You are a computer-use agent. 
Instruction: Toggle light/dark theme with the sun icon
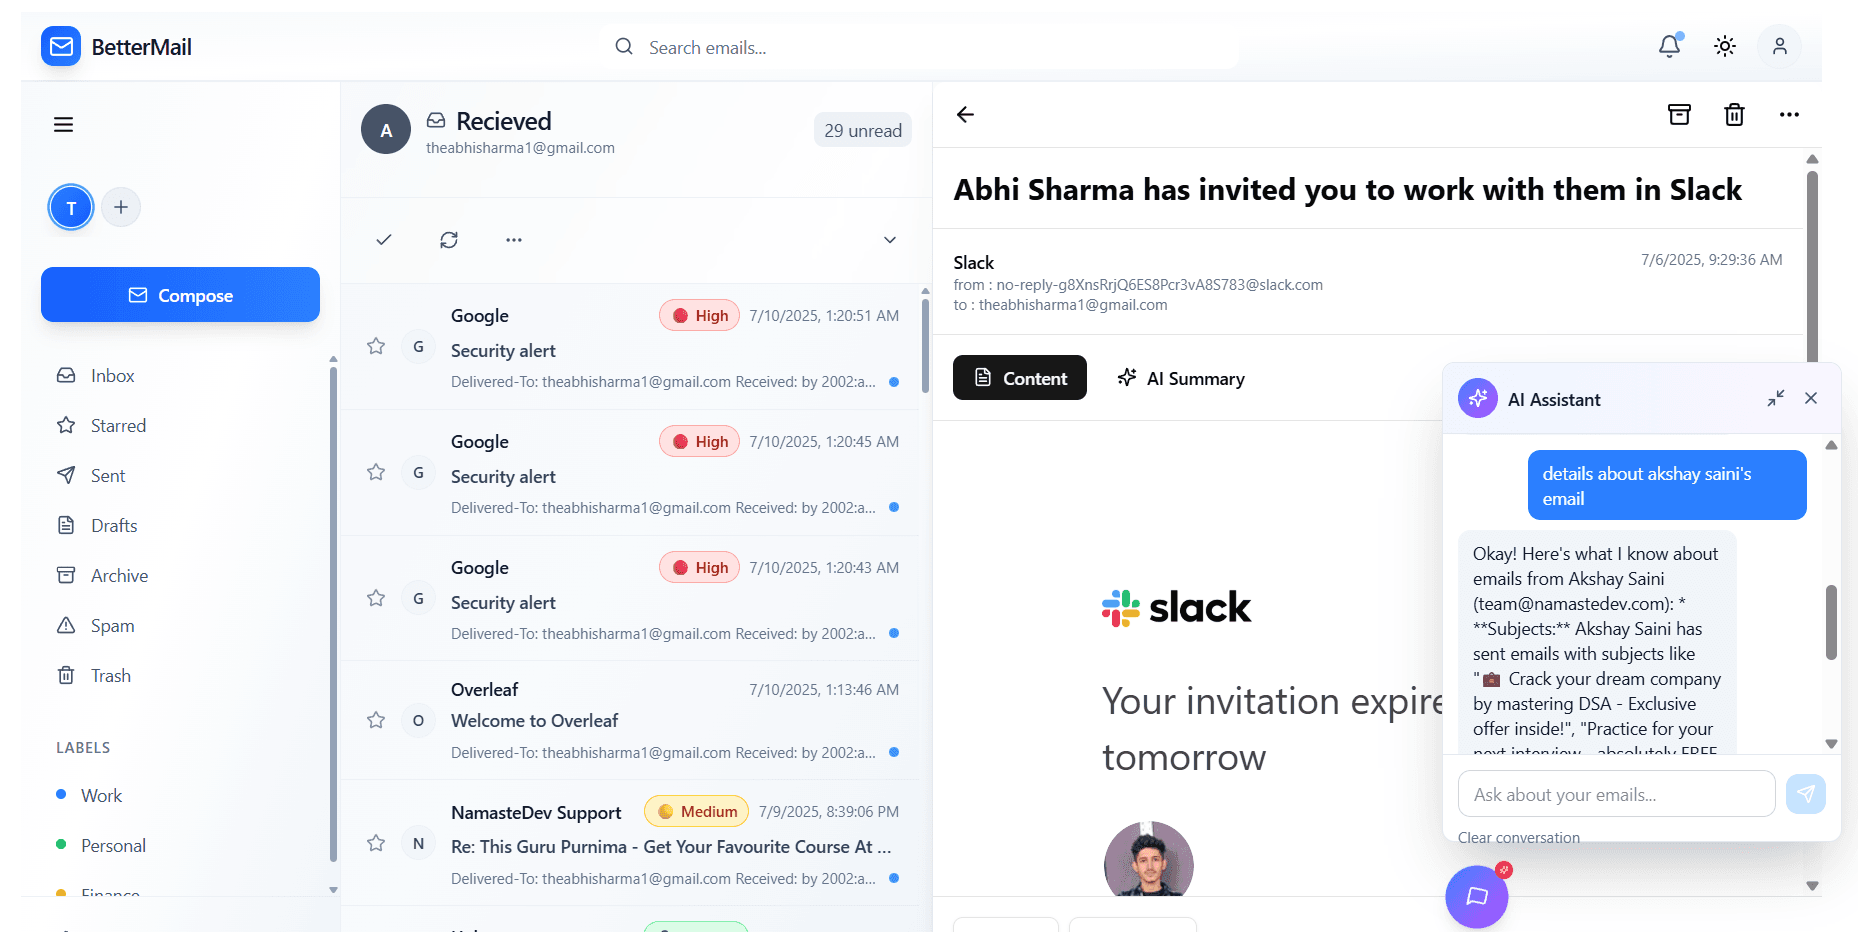(1724, 46)
